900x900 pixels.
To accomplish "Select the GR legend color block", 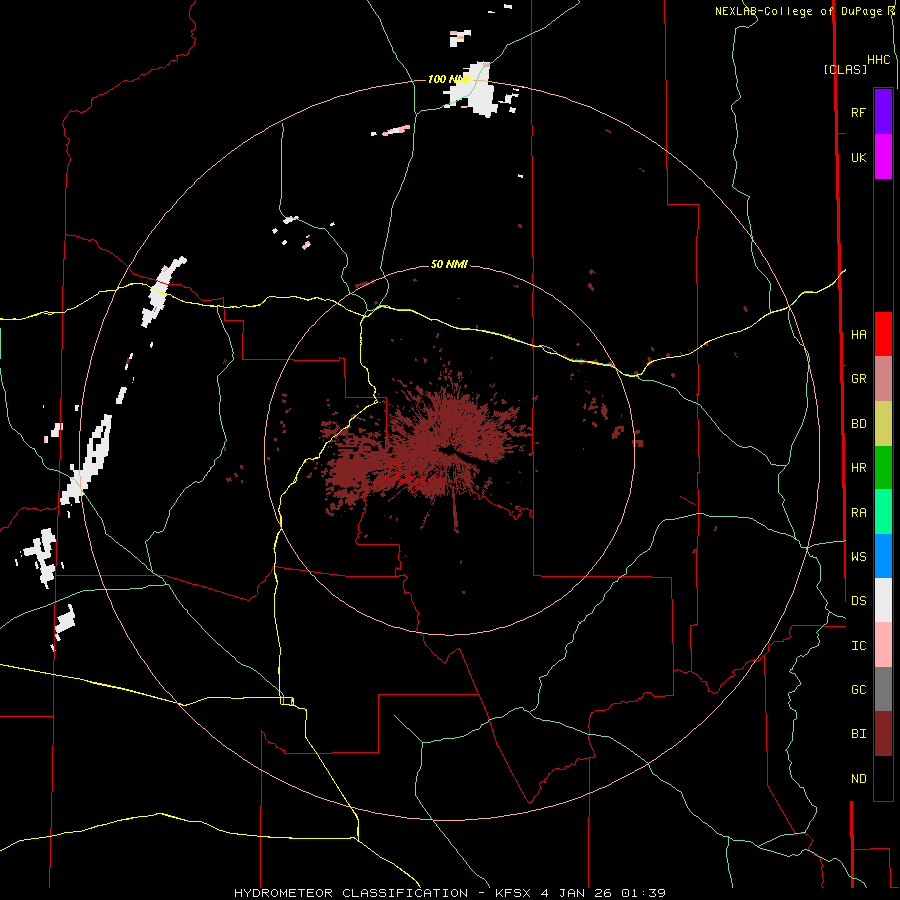I will point(883,379).
